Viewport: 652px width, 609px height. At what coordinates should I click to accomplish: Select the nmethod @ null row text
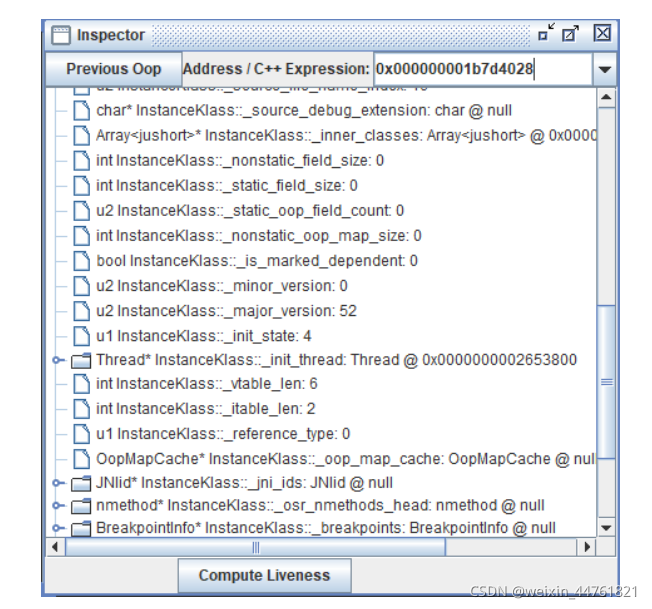(x=320, y=505)
